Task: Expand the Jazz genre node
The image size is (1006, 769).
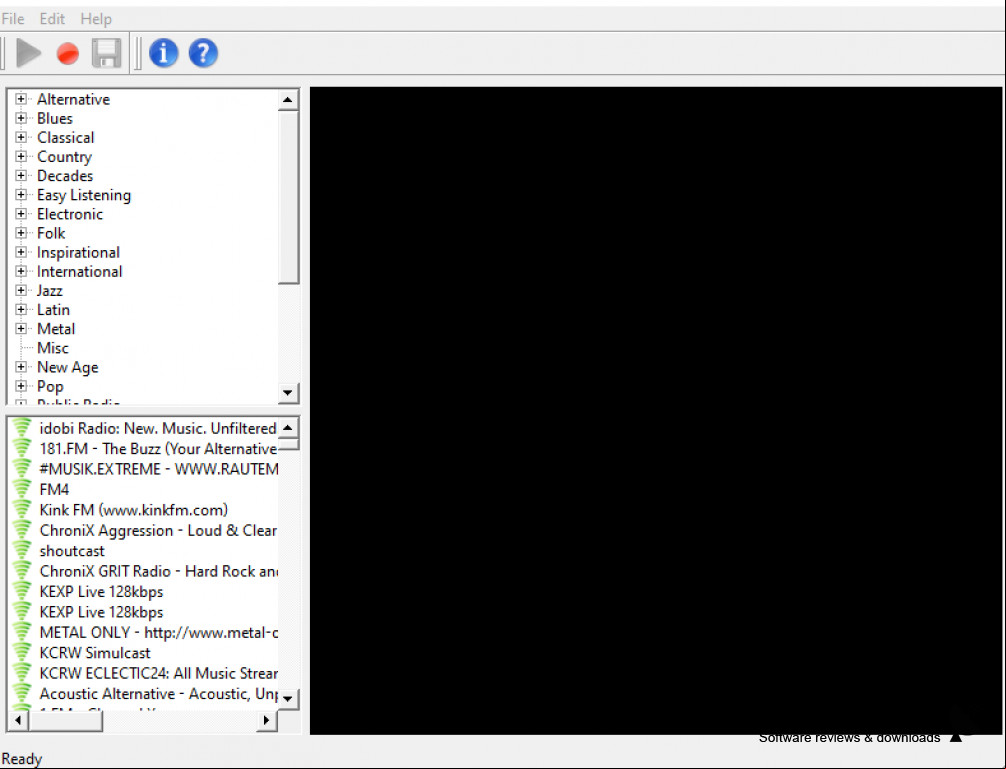Action: [21, 291]
